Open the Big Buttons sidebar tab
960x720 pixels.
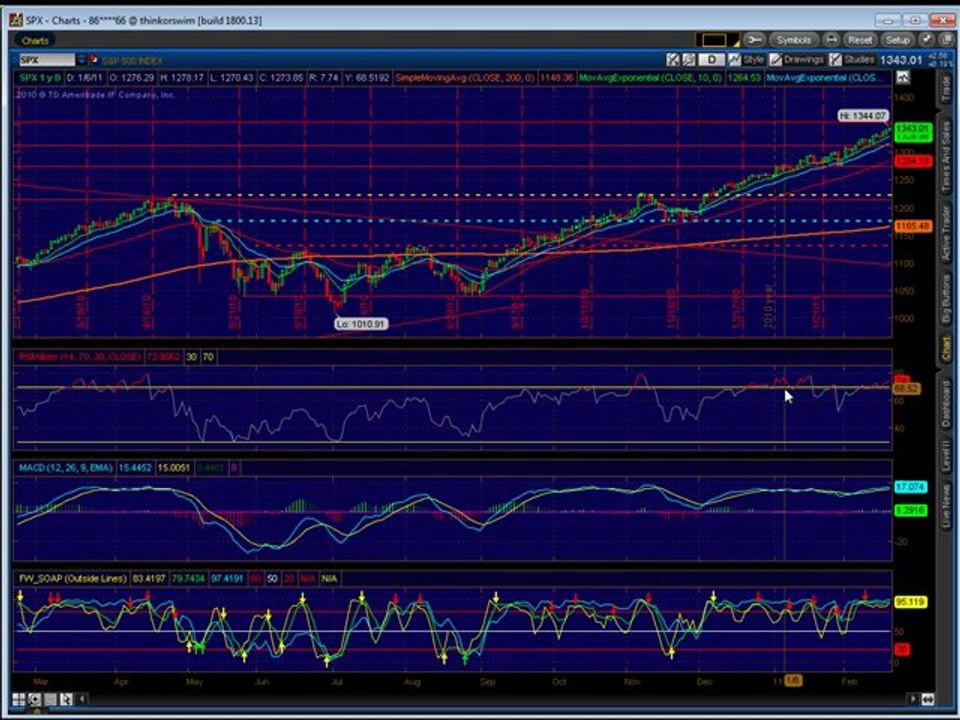click(x=946, y=298)
